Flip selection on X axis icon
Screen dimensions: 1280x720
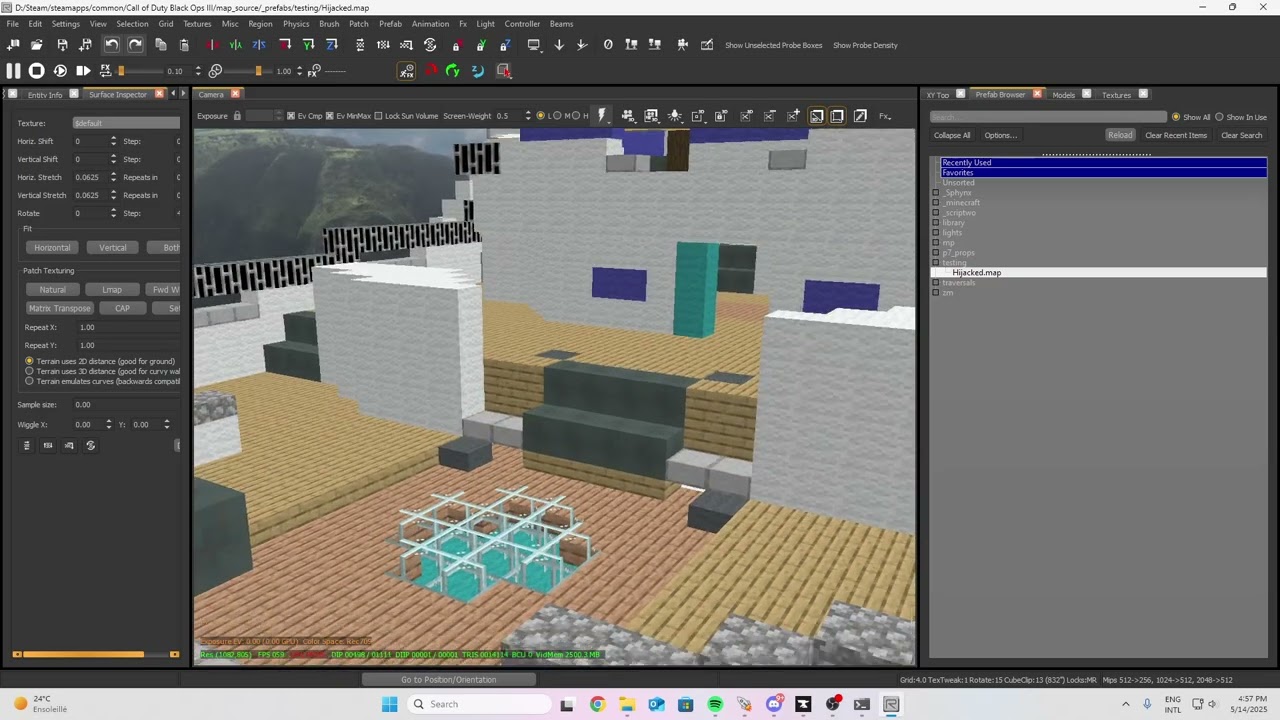point(212,45)
